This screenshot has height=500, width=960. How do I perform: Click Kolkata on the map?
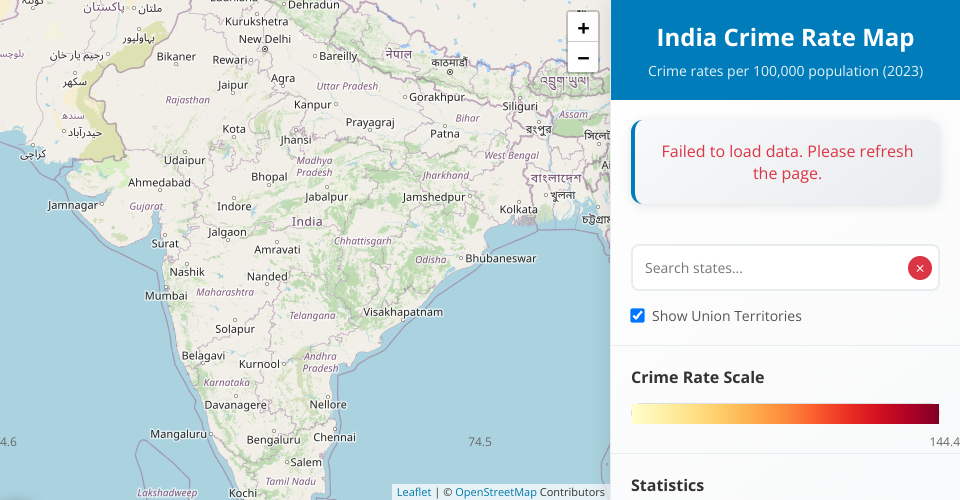tap(518, 209)
